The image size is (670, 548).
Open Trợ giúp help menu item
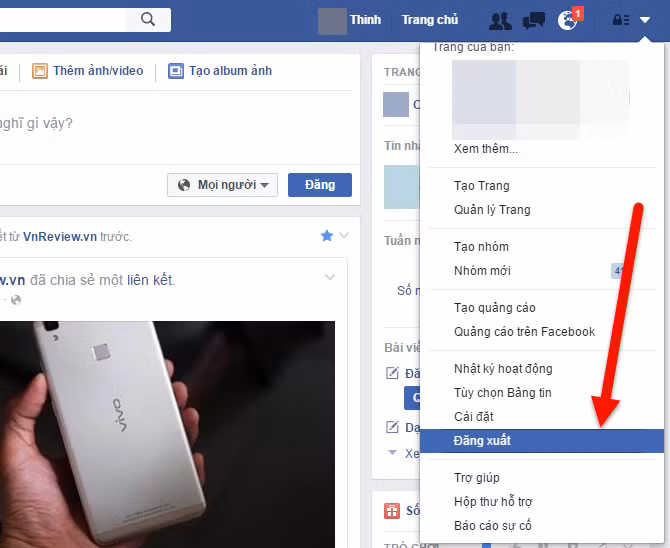point(476,477)
